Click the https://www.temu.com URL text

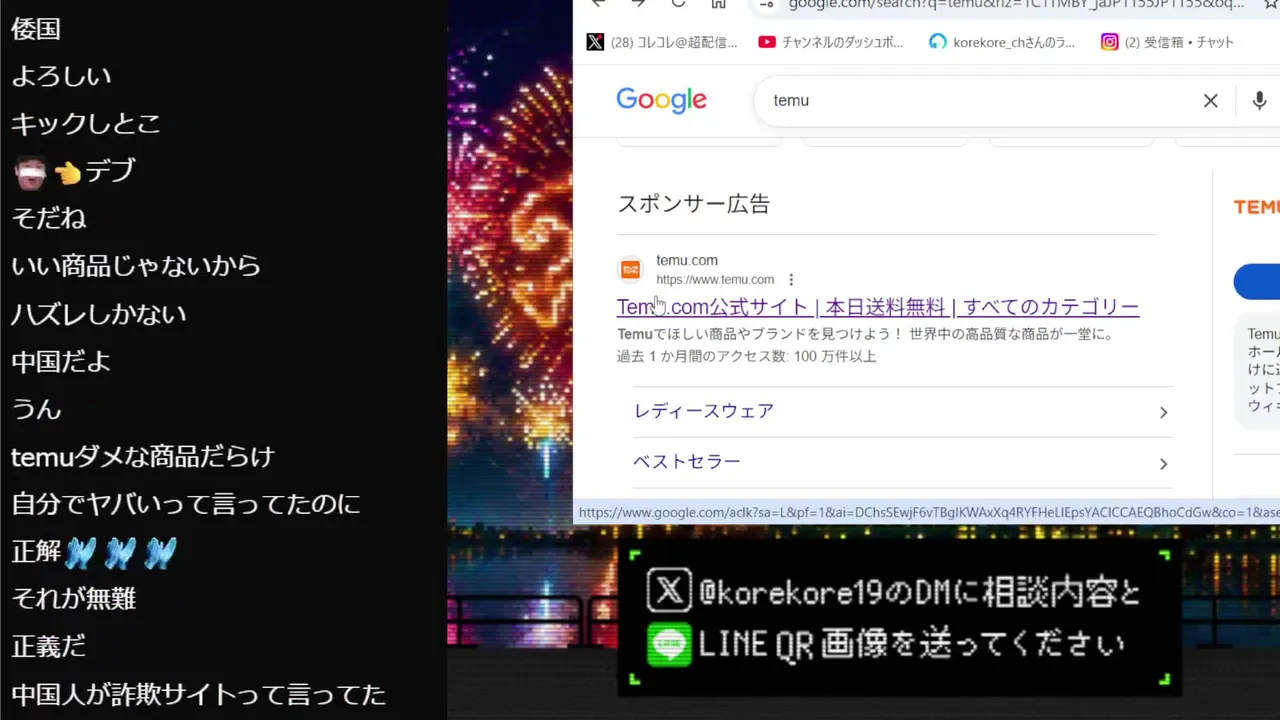tap(715, 280)
